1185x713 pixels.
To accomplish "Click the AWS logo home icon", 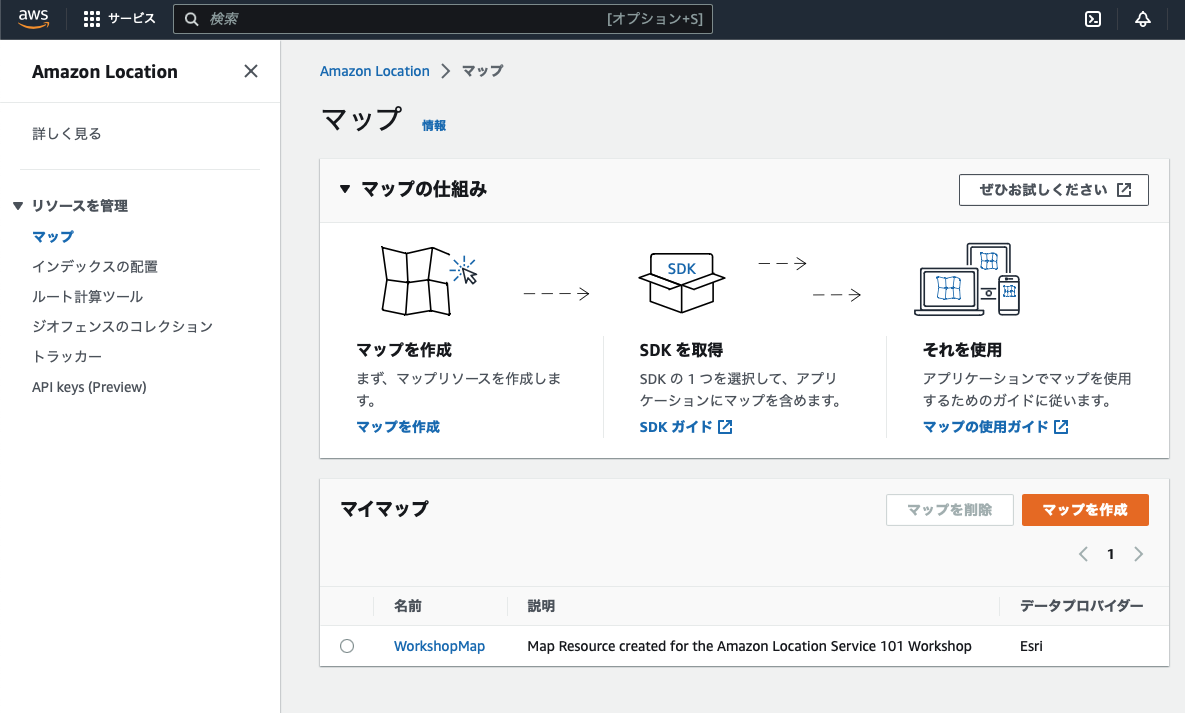I will pyautogui.click(x=34, y=19).
